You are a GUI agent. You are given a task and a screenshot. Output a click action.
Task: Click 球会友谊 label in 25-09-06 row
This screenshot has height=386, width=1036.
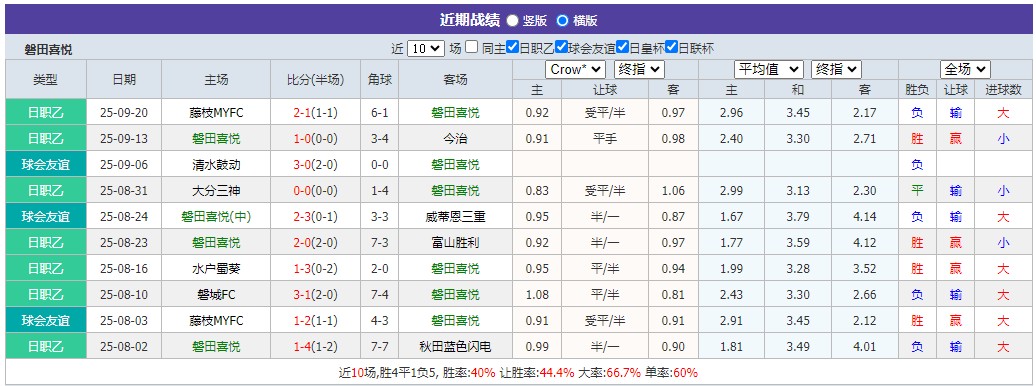[x=46, y=165]
